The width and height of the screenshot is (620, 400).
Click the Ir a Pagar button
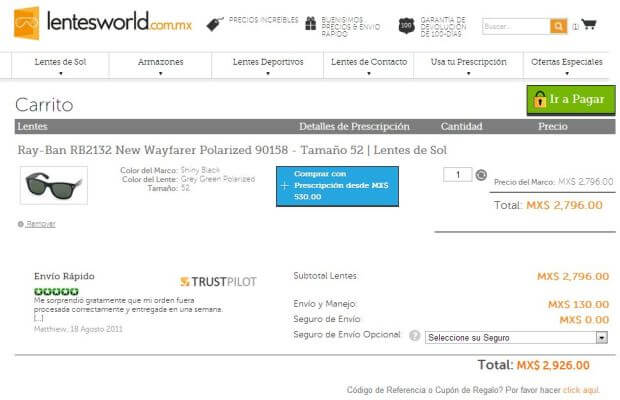click(x=571, y=100)
